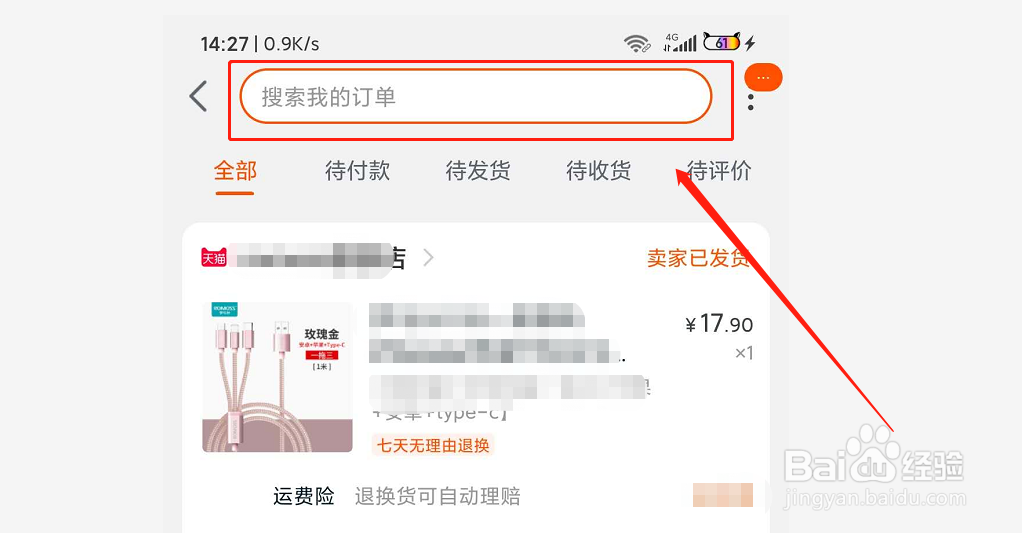Screen dimensions: 1022x533
Task: Open the orange message bubble icon
Action: (x=763, y=77)
